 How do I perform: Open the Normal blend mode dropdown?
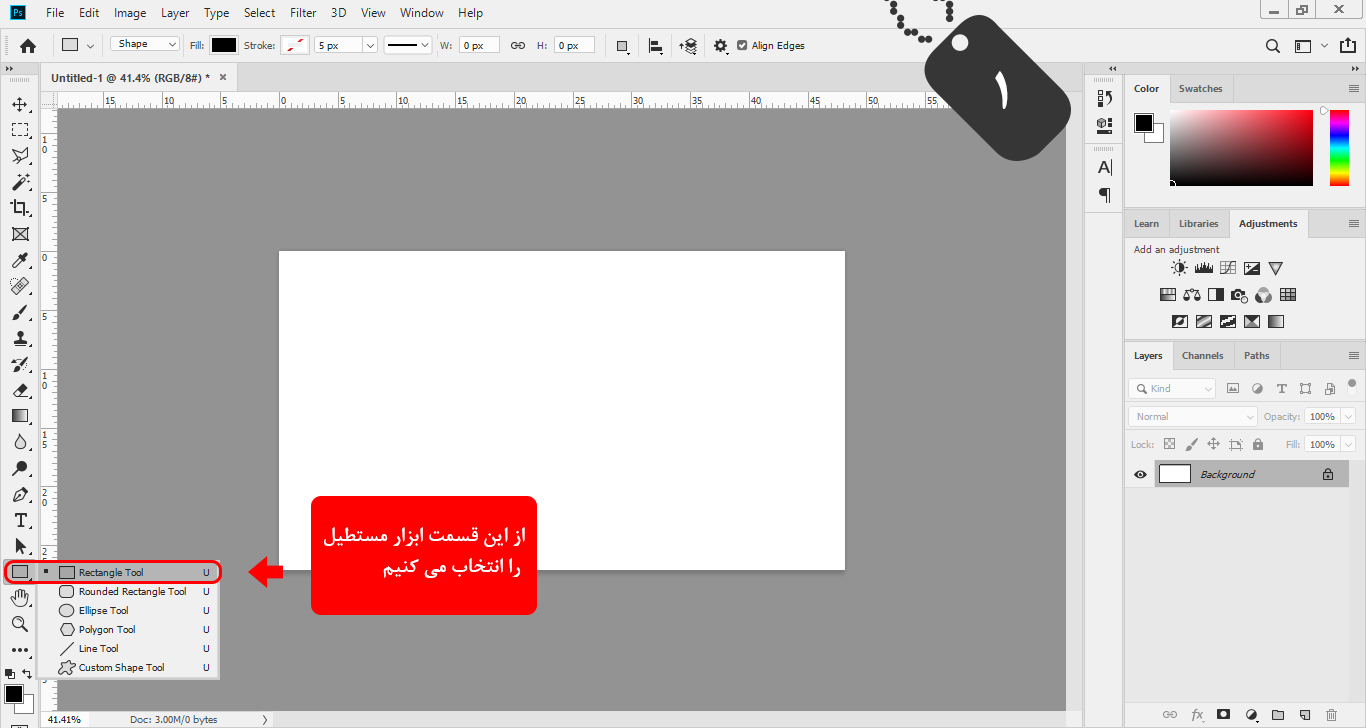point(1193,416)
